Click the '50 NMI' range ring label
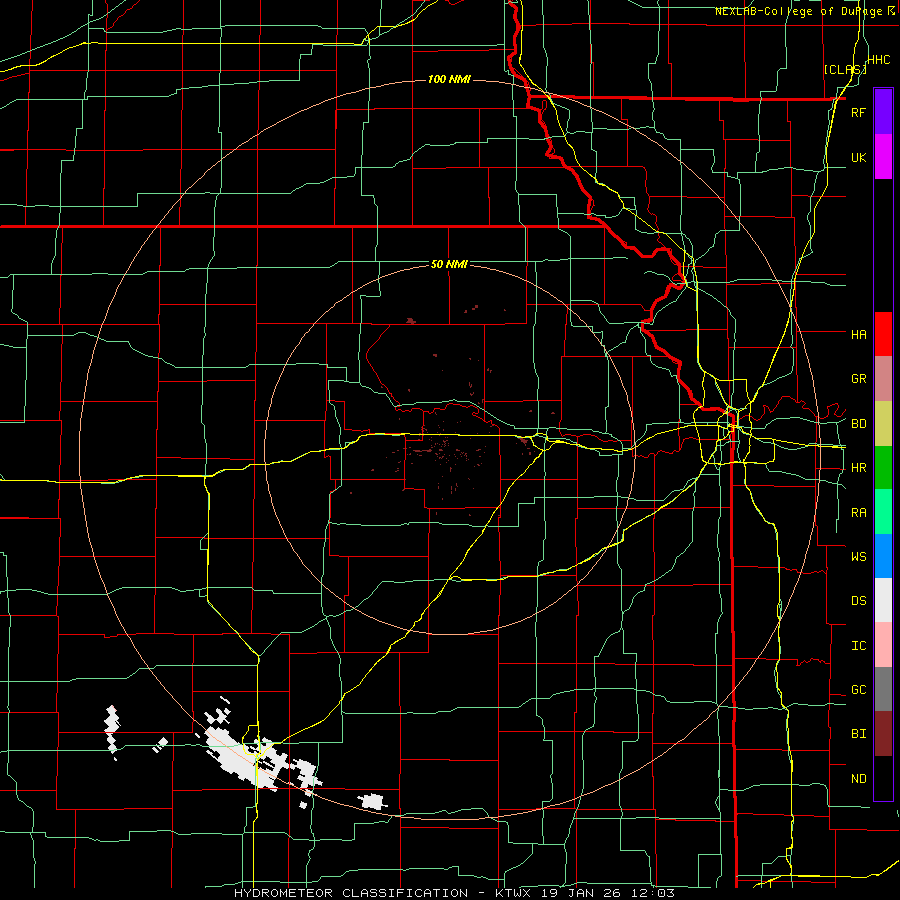Image resolution: width=900 pixels, height=900 pixels. [449, 265]
